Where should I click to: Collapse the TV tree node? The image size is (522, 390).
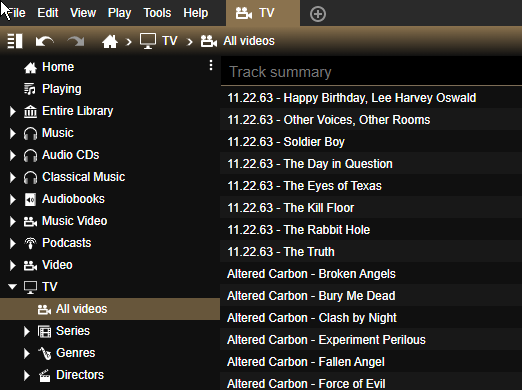pos(12,287)
